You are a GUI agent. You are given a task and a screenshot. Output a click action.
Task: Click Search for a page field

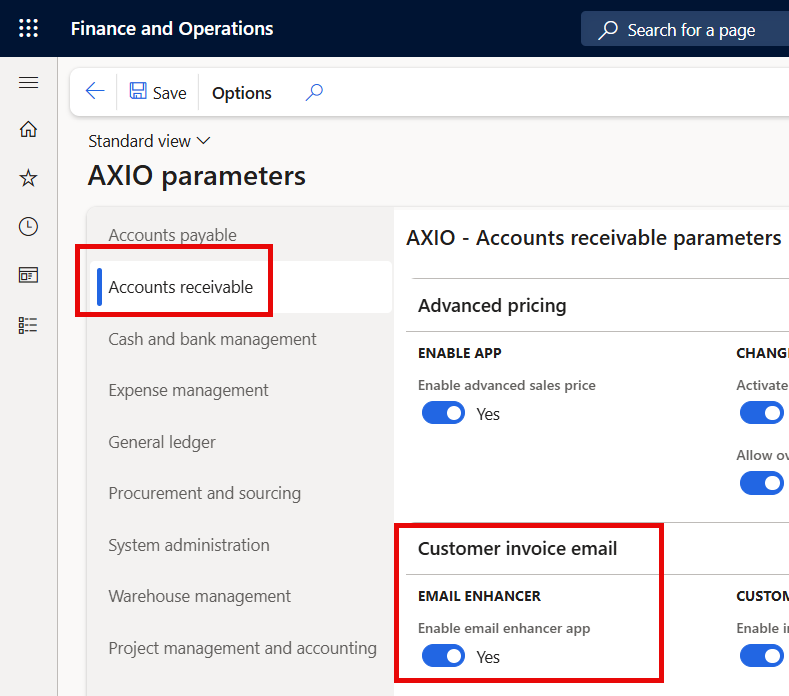(685, 29)
